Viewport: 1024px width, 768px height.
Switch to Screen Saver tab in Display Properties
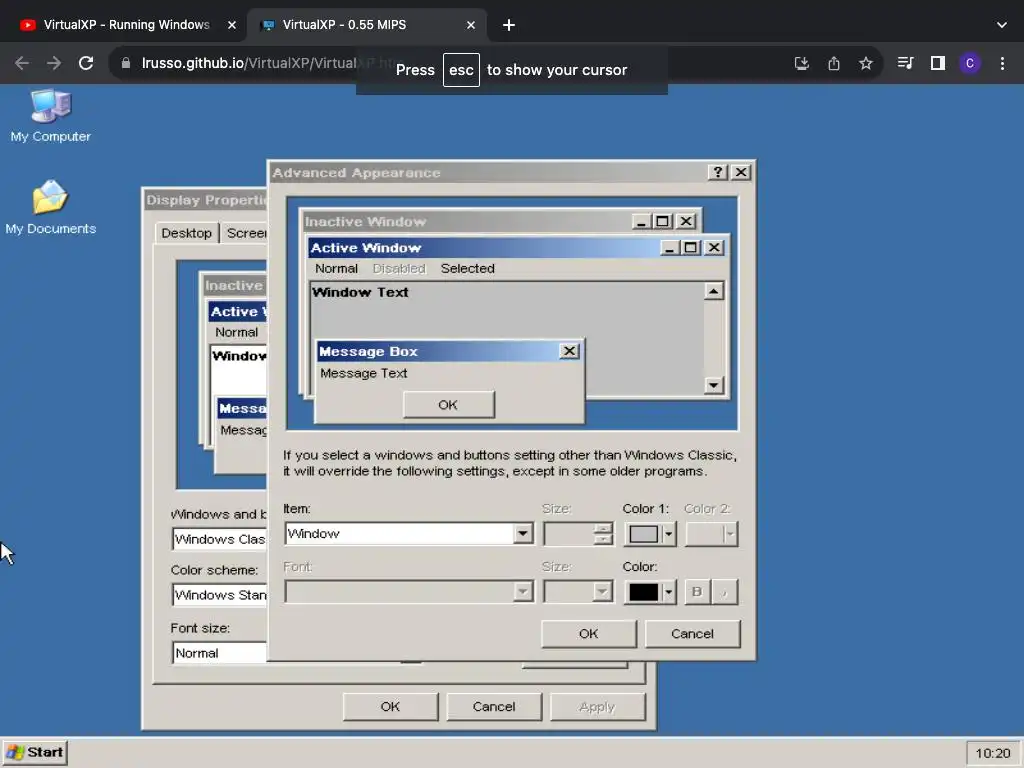click(245, 233)
